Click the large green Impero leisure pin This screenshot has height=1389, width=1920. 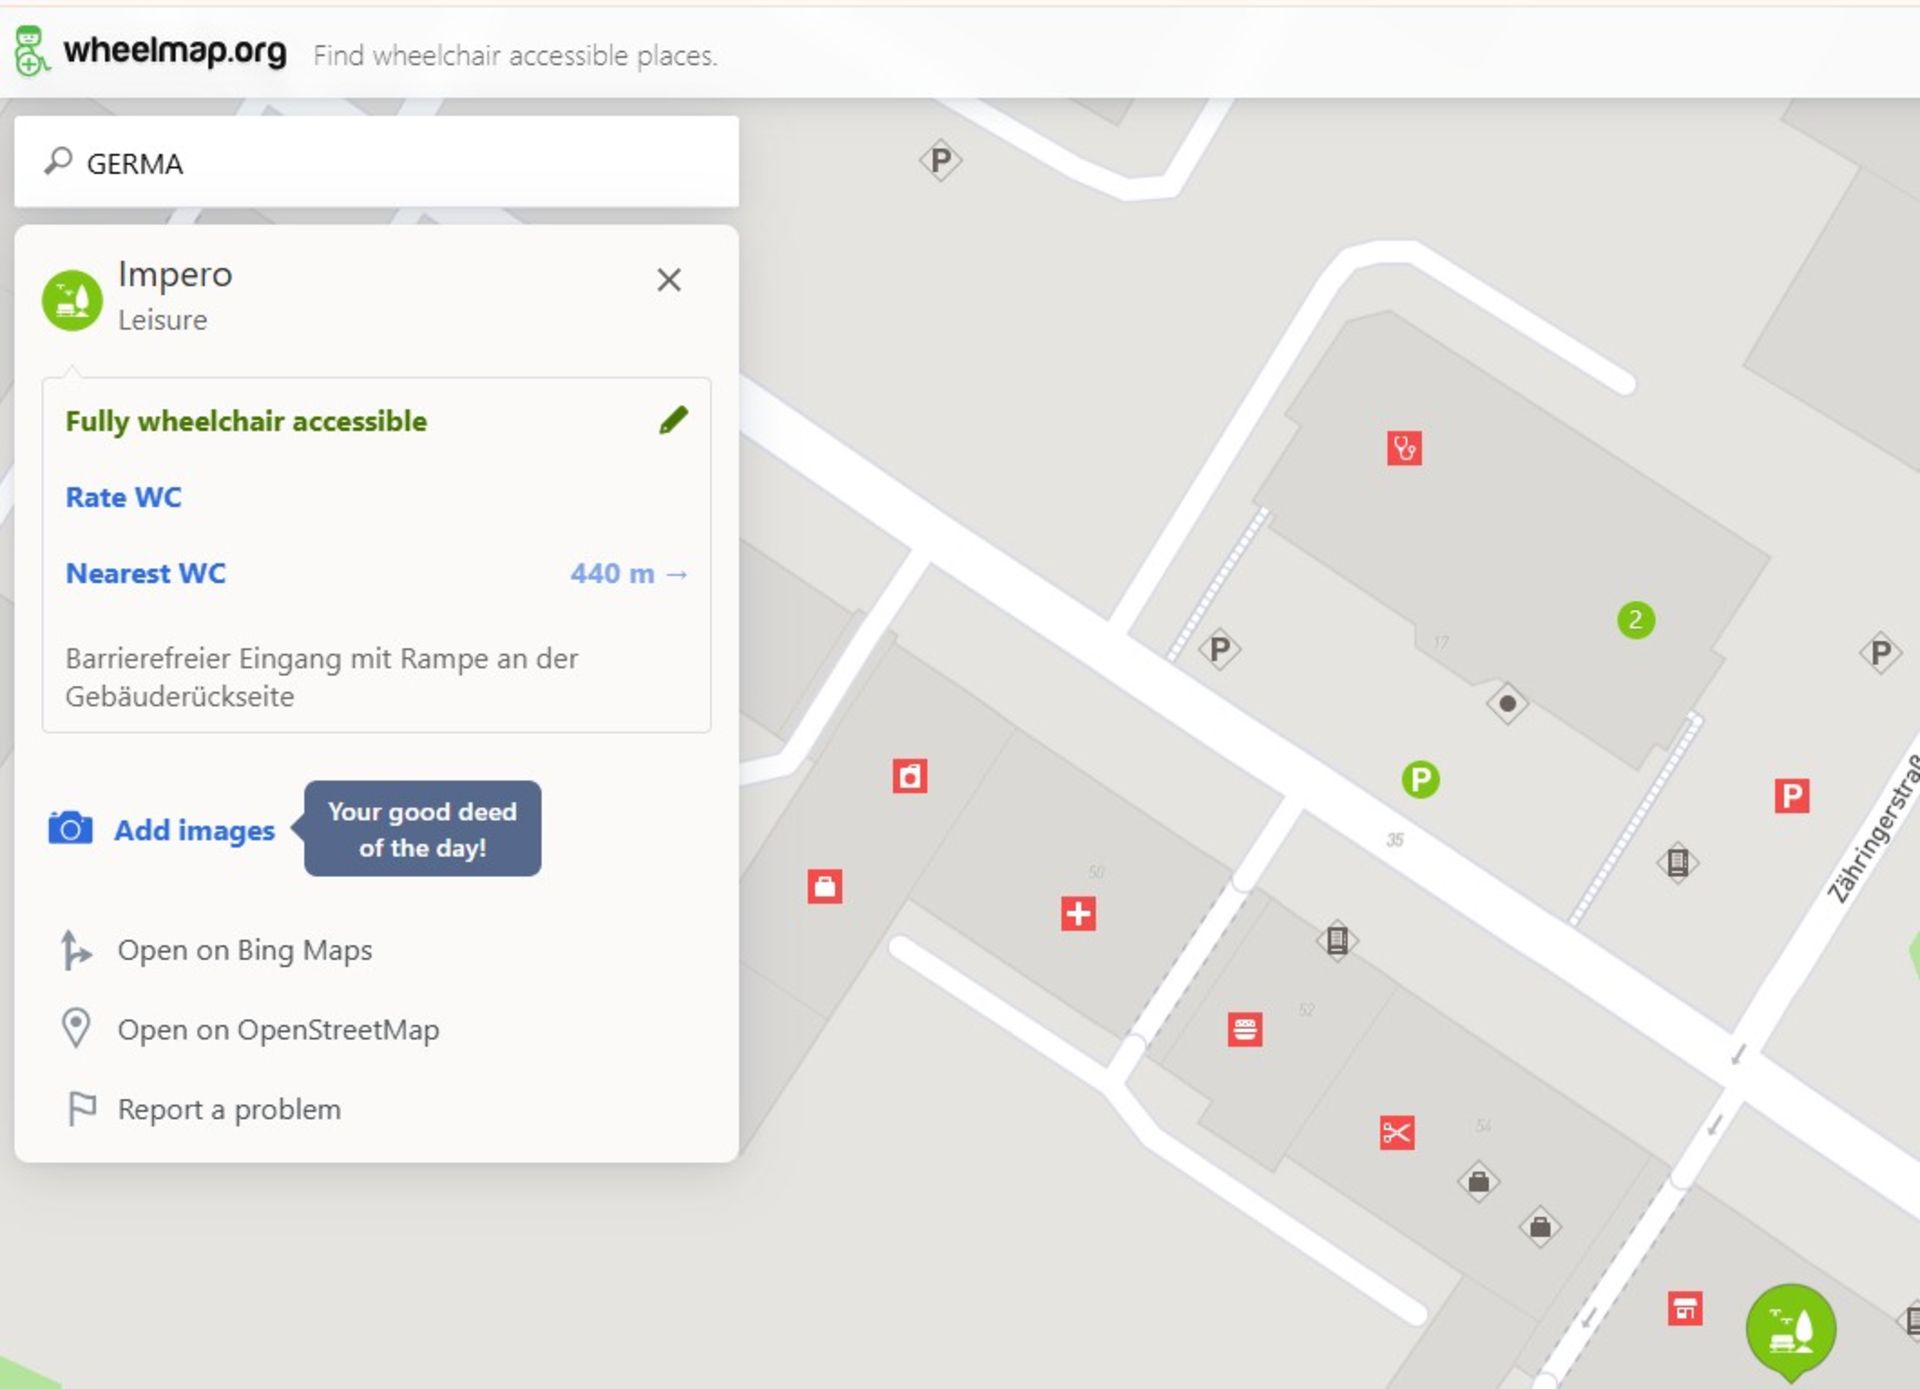tap(1790, 1328)
